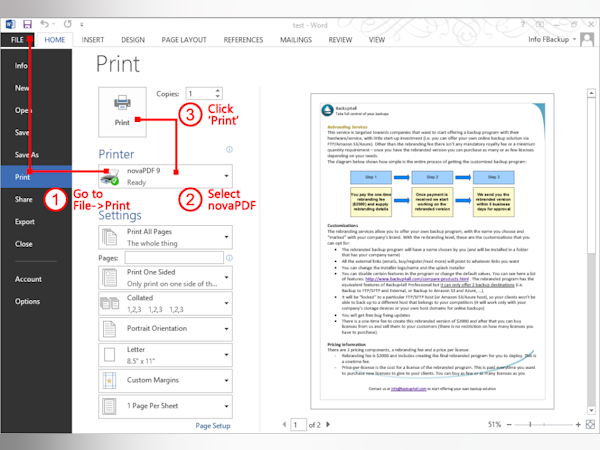The image size is (600, 450).
Task: Click the Redo icon in title bar
Action: [68, 24]
